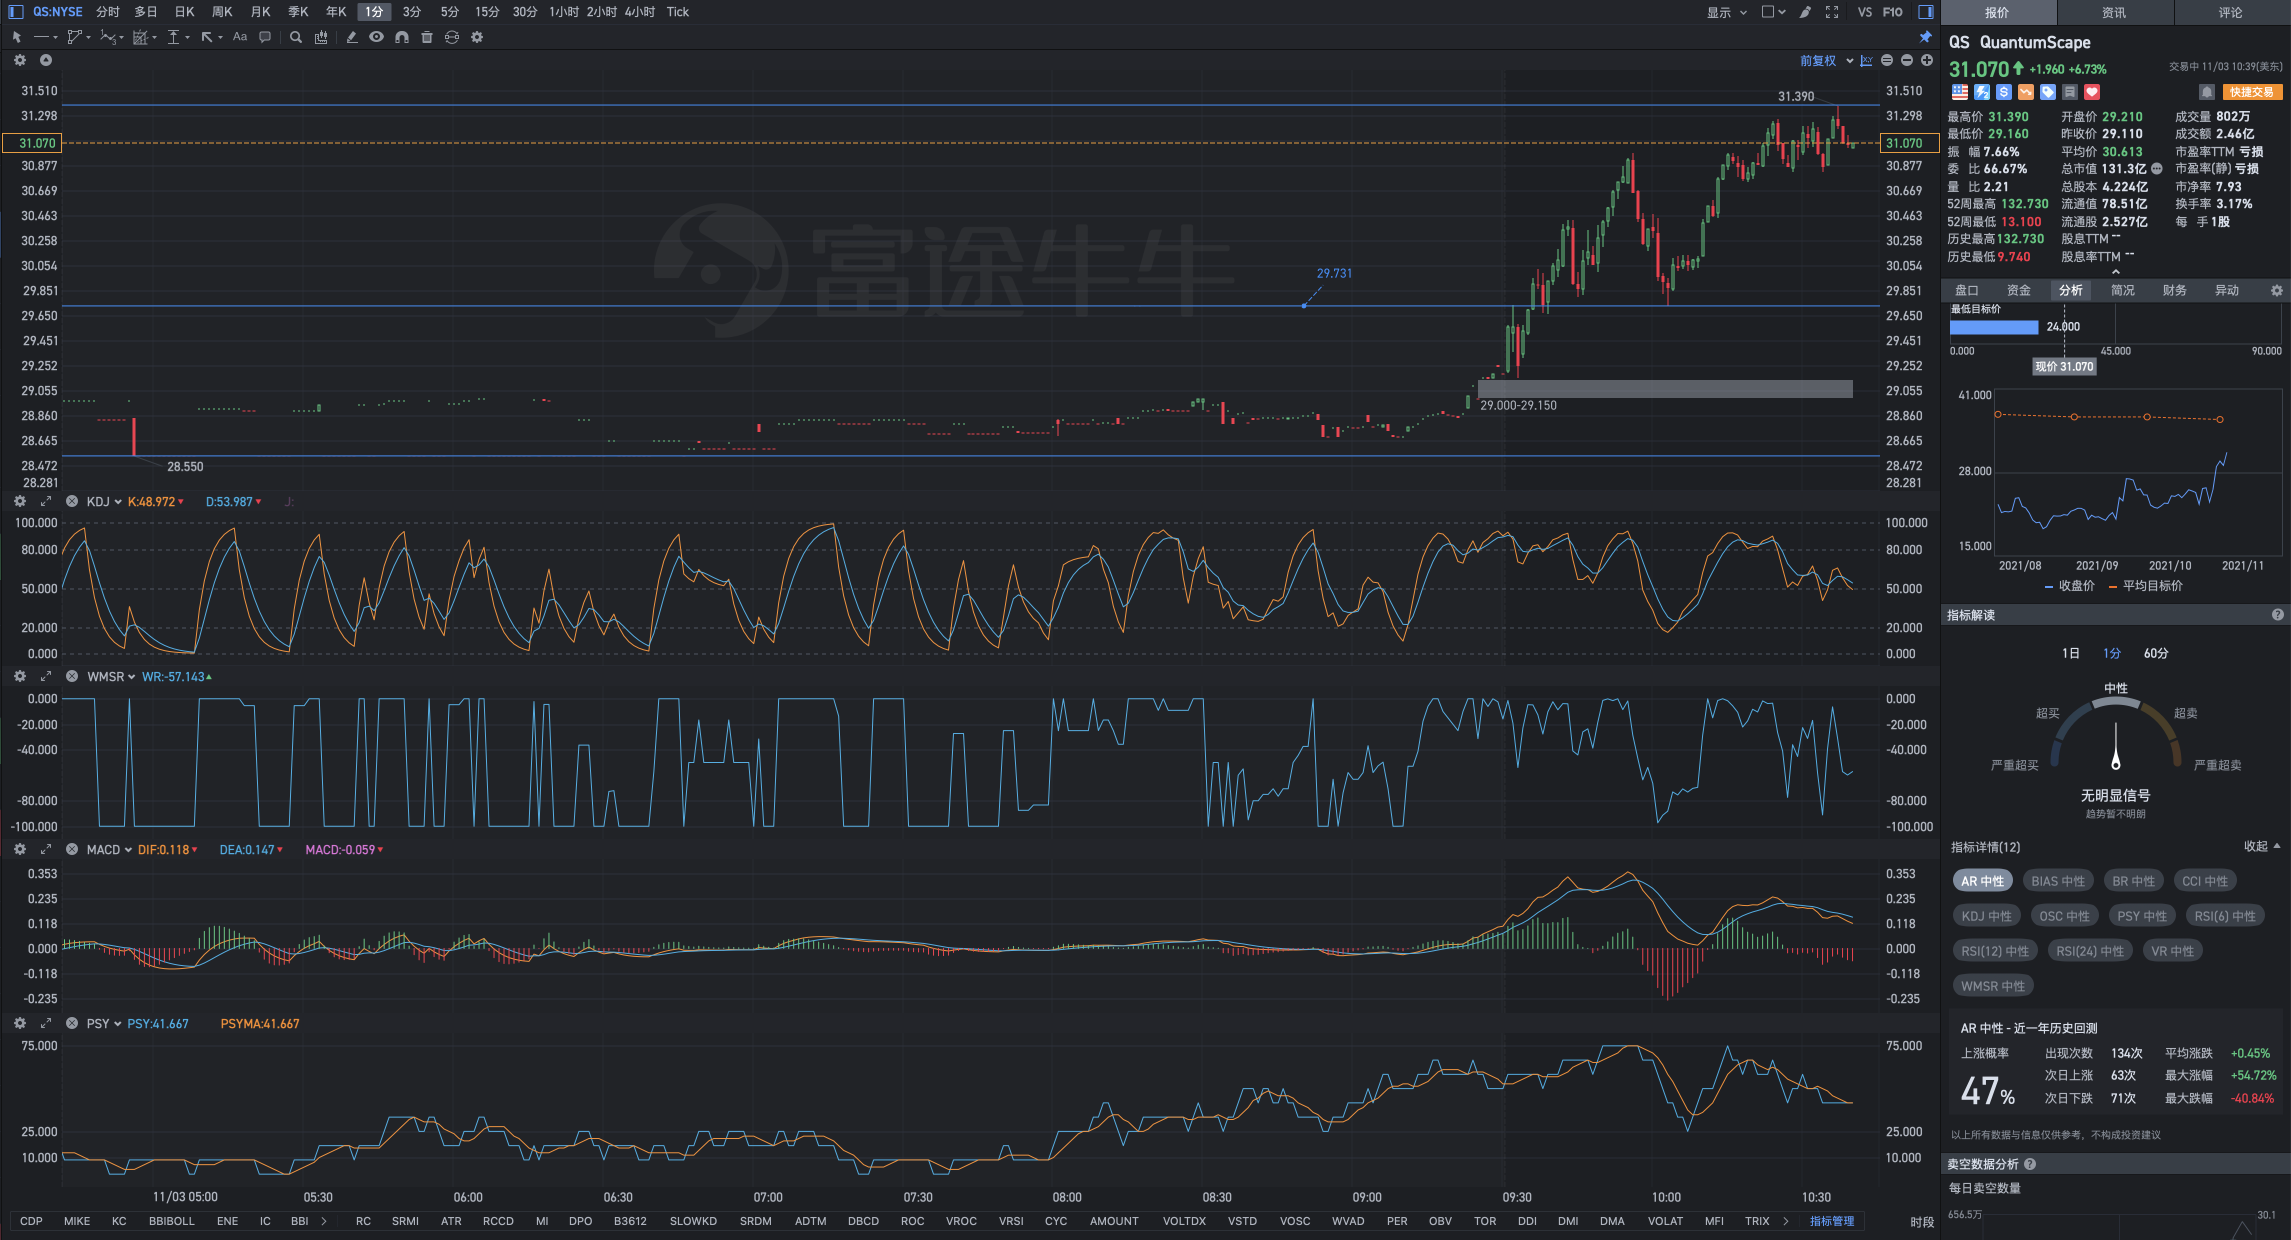Click the price alert bell icon
The height and width of the screenshot is (1240, 2291).
[x=2207, y=92]
